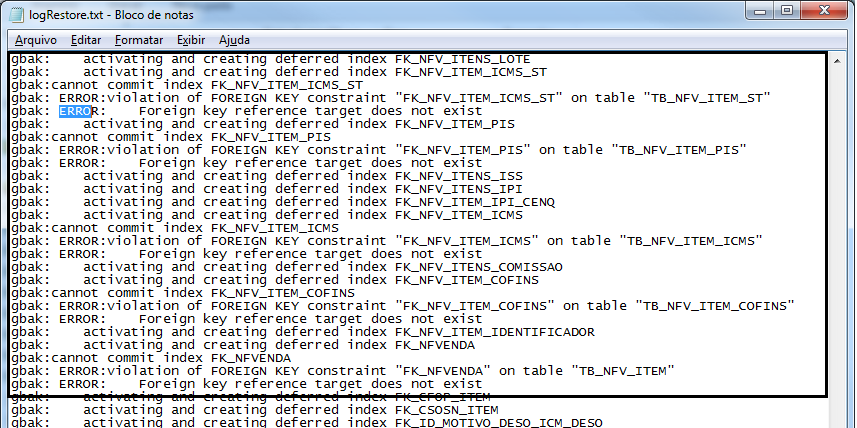Click the vertical scrollbar up arrow
857x428 pixels.
tap(839, 62)
